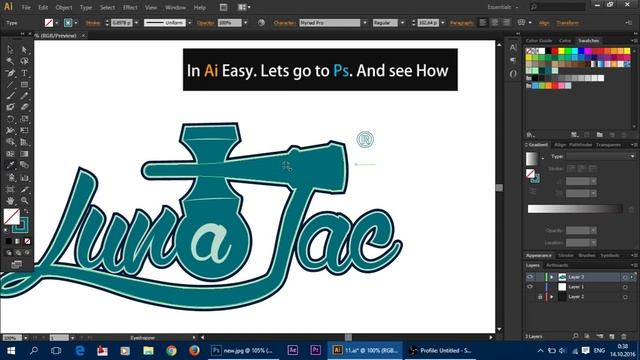The image size is (640, 360).
Task: Select the Column Graph tool
Action: (24, 178)
